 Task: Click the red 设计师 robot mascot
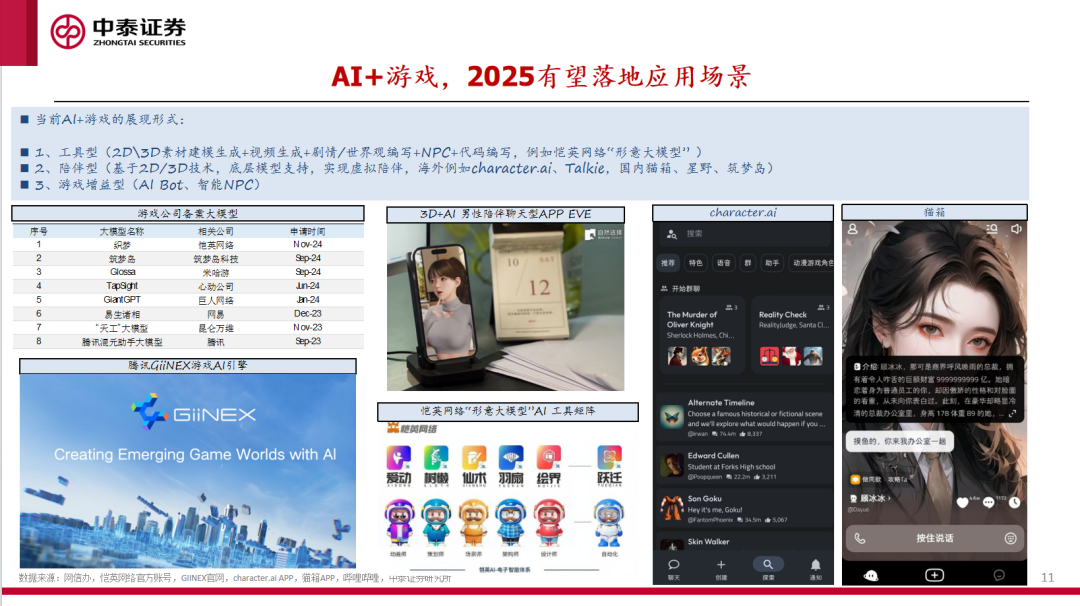[548, 523]
